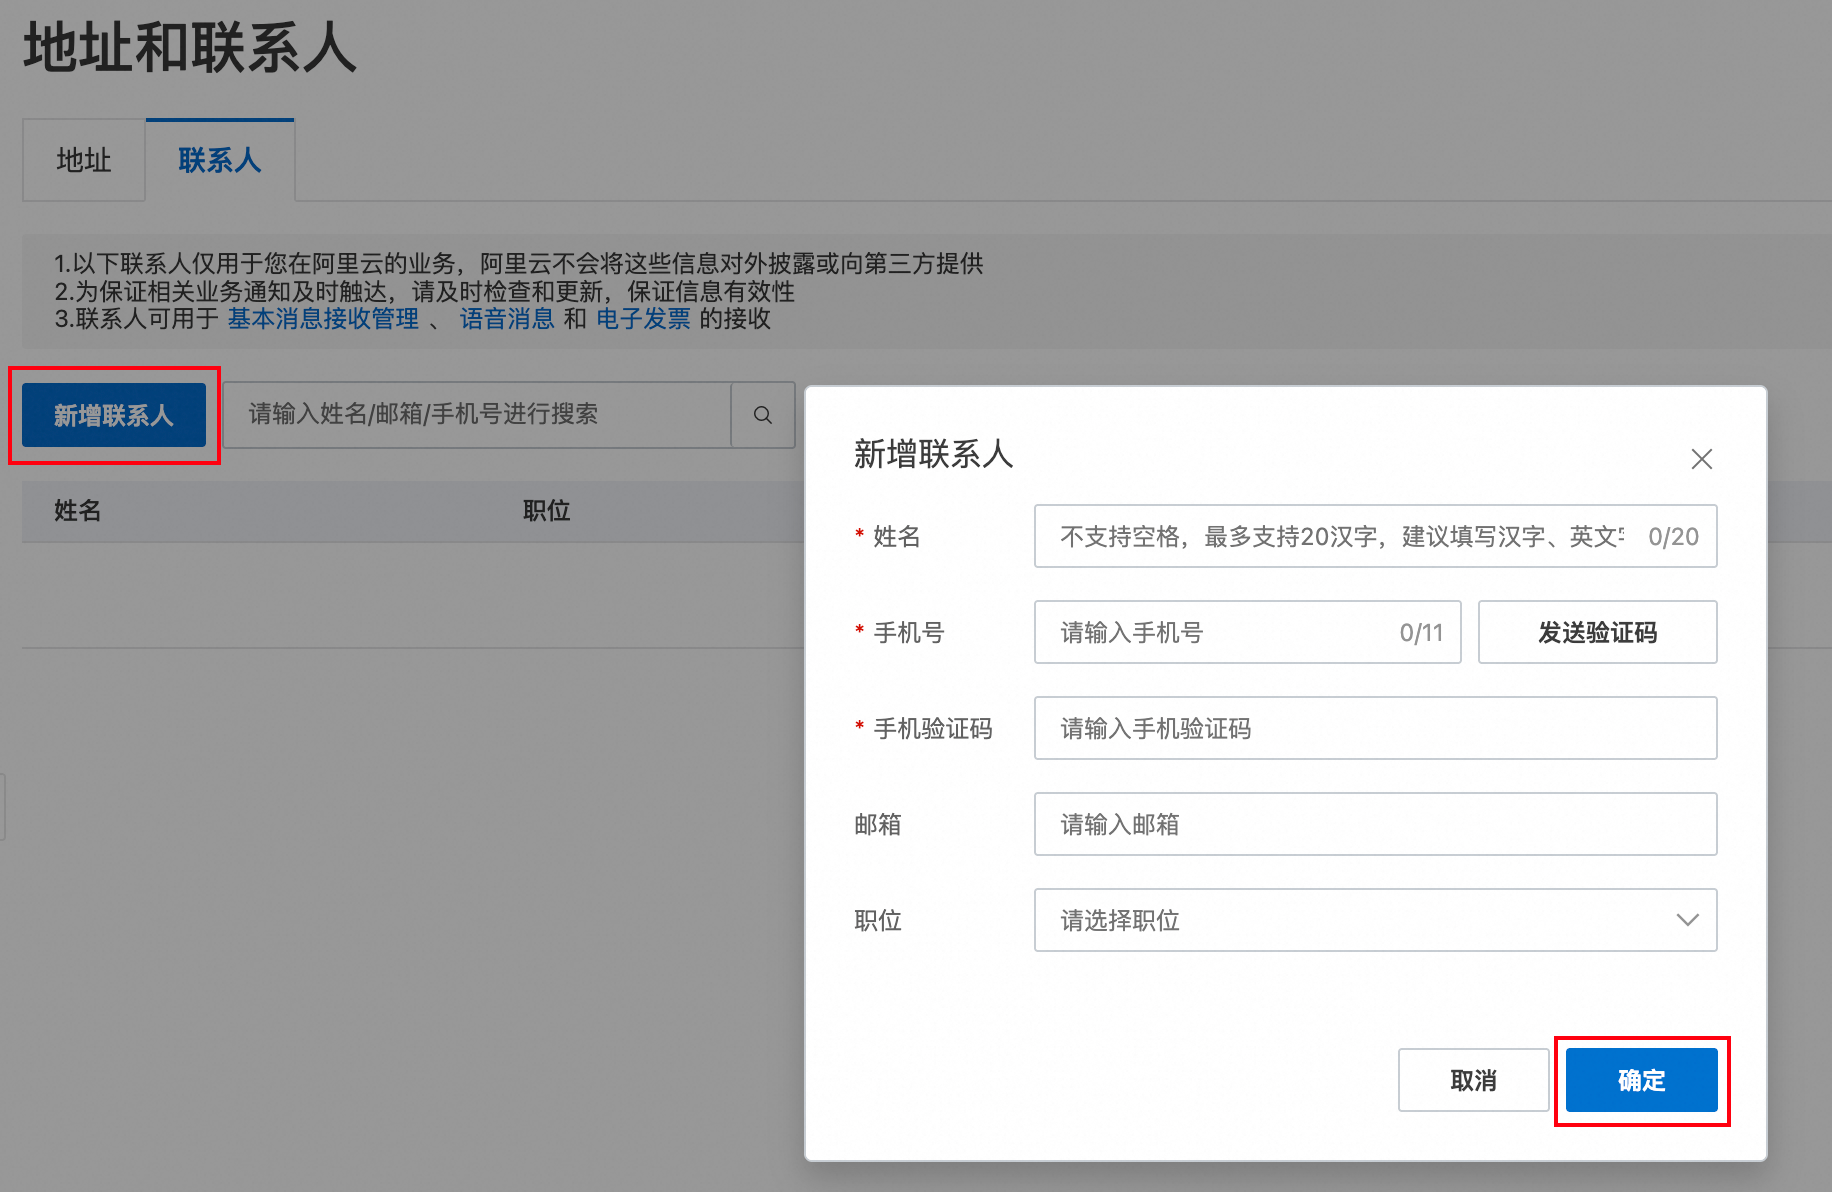
Task: Click the 地址和联系人 page title
Action: [x=190, y=47]
